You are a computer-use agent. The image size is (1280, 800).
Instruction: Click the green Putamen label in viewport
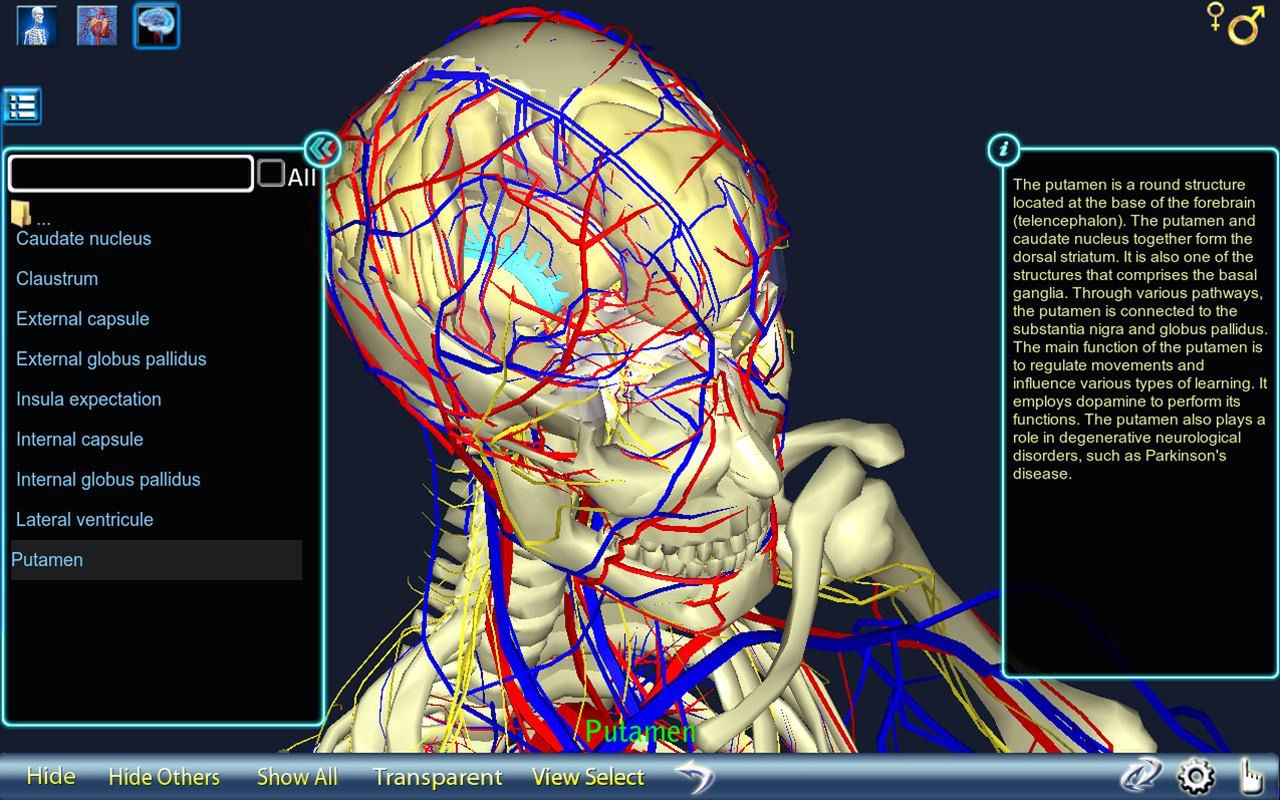(x=640, y=732)
